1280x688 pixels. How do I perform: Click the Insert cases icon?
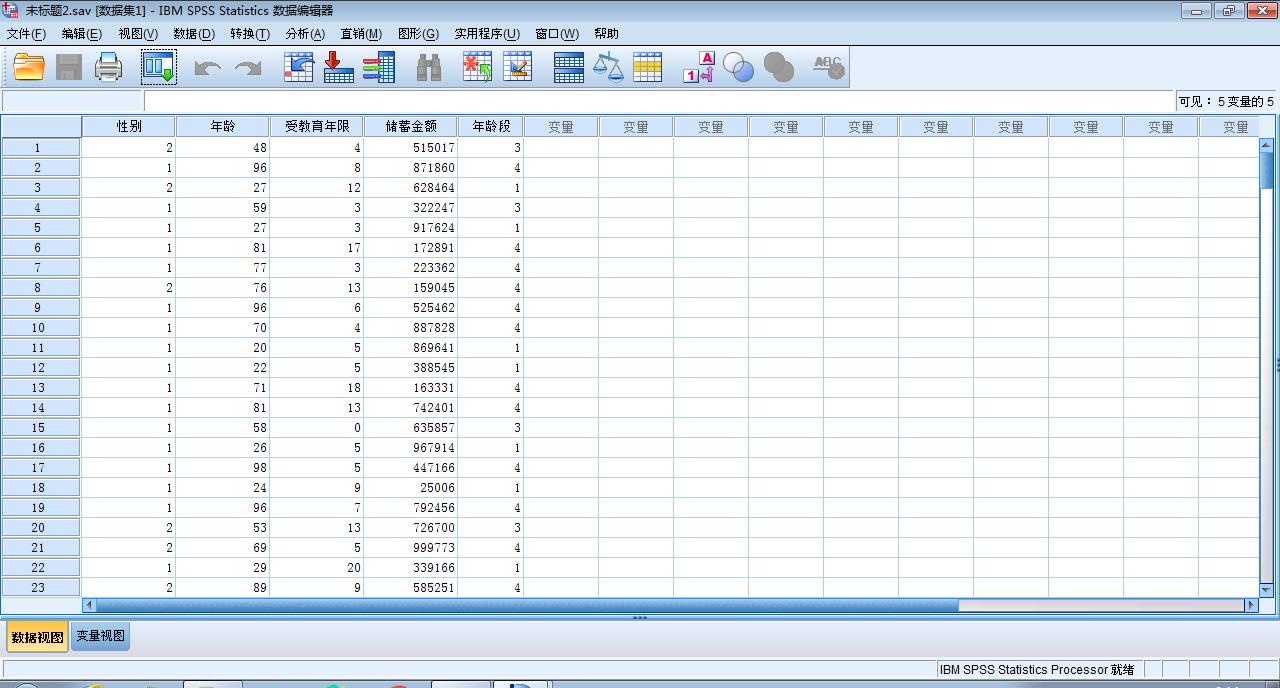pos(478,67)
